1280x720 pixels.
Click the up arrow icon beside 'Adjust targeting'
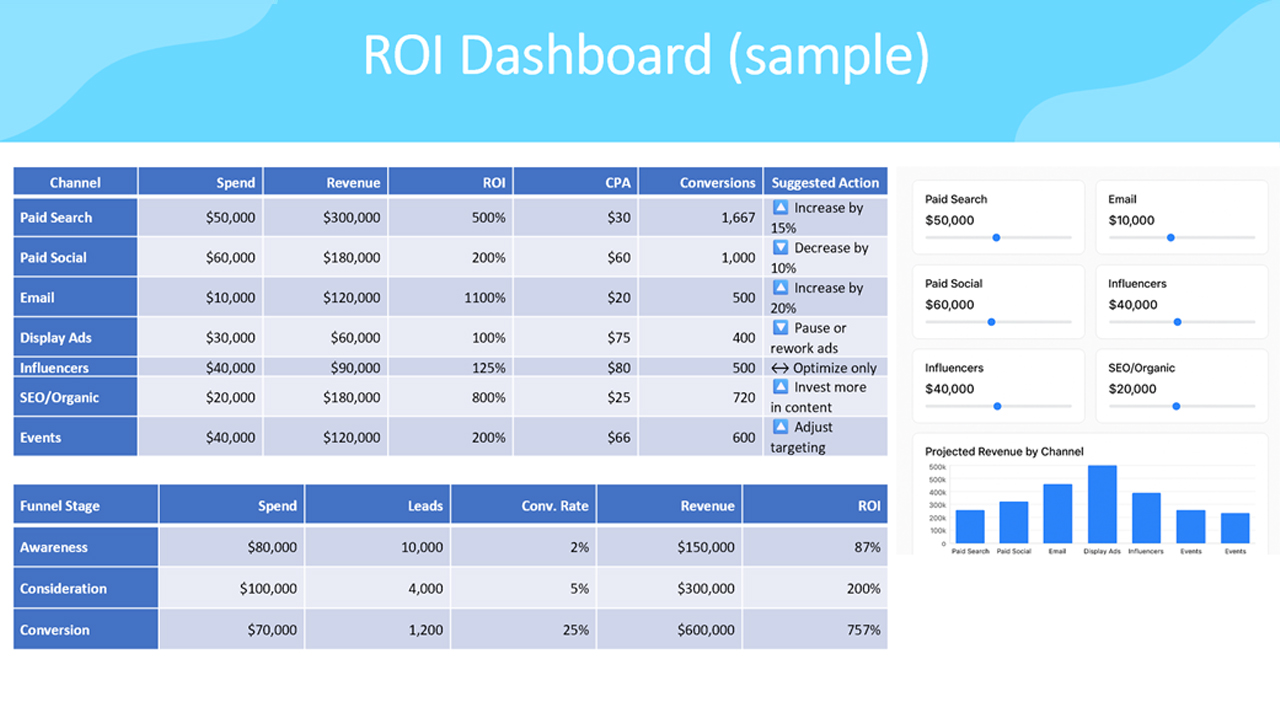click(781, 427)
